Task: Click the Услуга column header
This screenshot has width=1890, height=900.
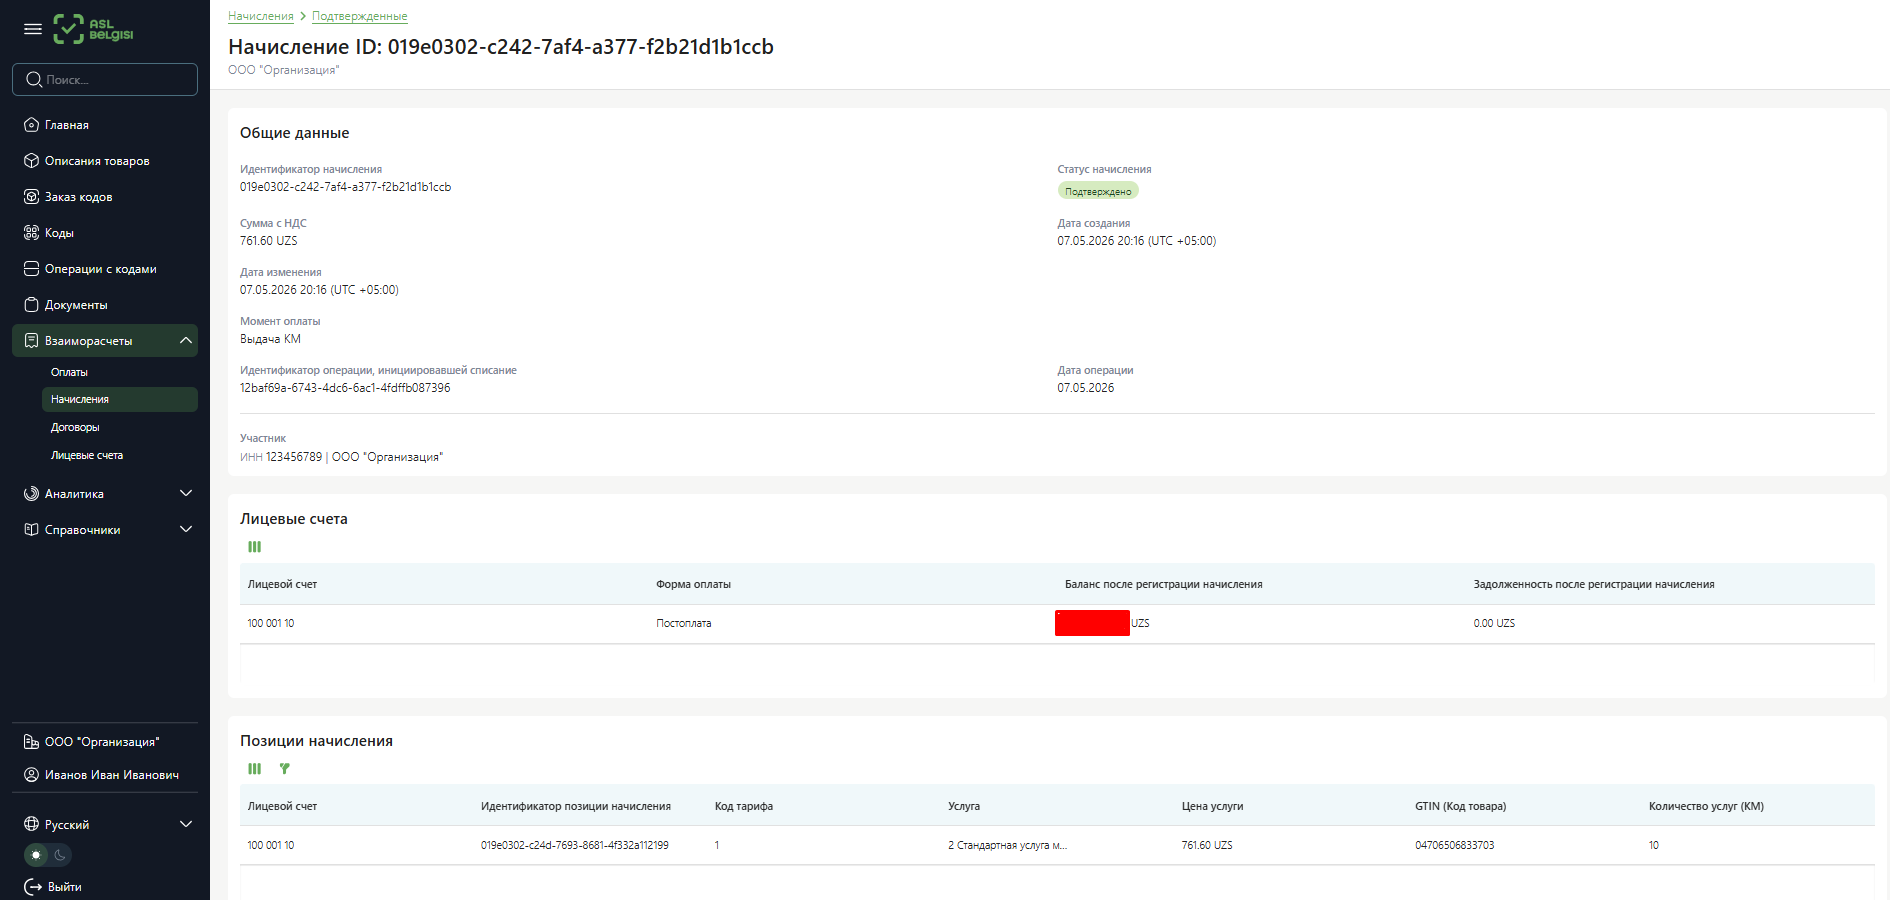Action: click(964, 806)
